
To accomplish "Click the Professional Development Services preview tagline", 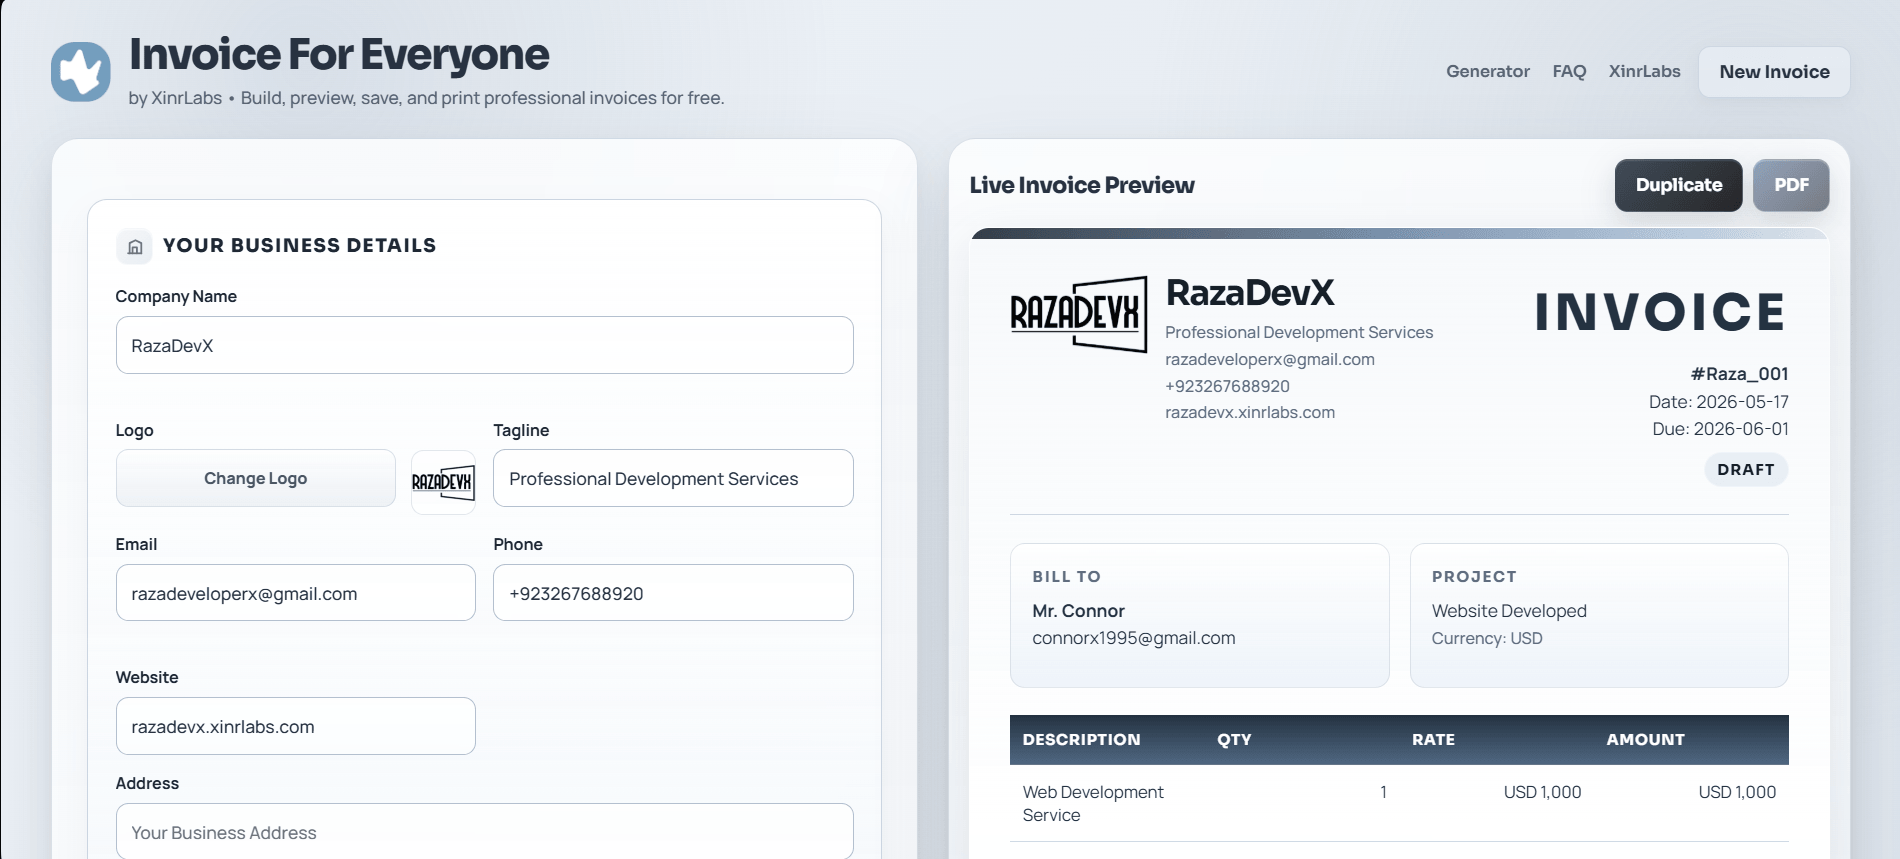I will pyautogui.click(x=1299, y=332).
